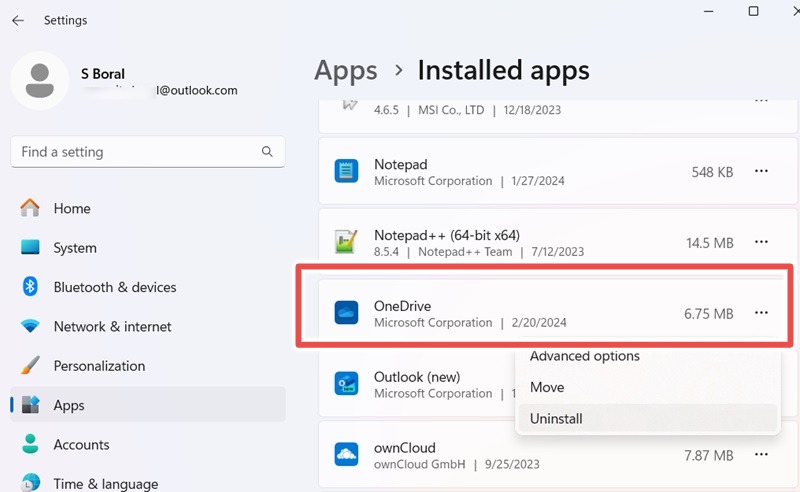Click the OneDrive cloud icon
The height and width of the screenshot is (492, 800).
click(x=346, y=312)
